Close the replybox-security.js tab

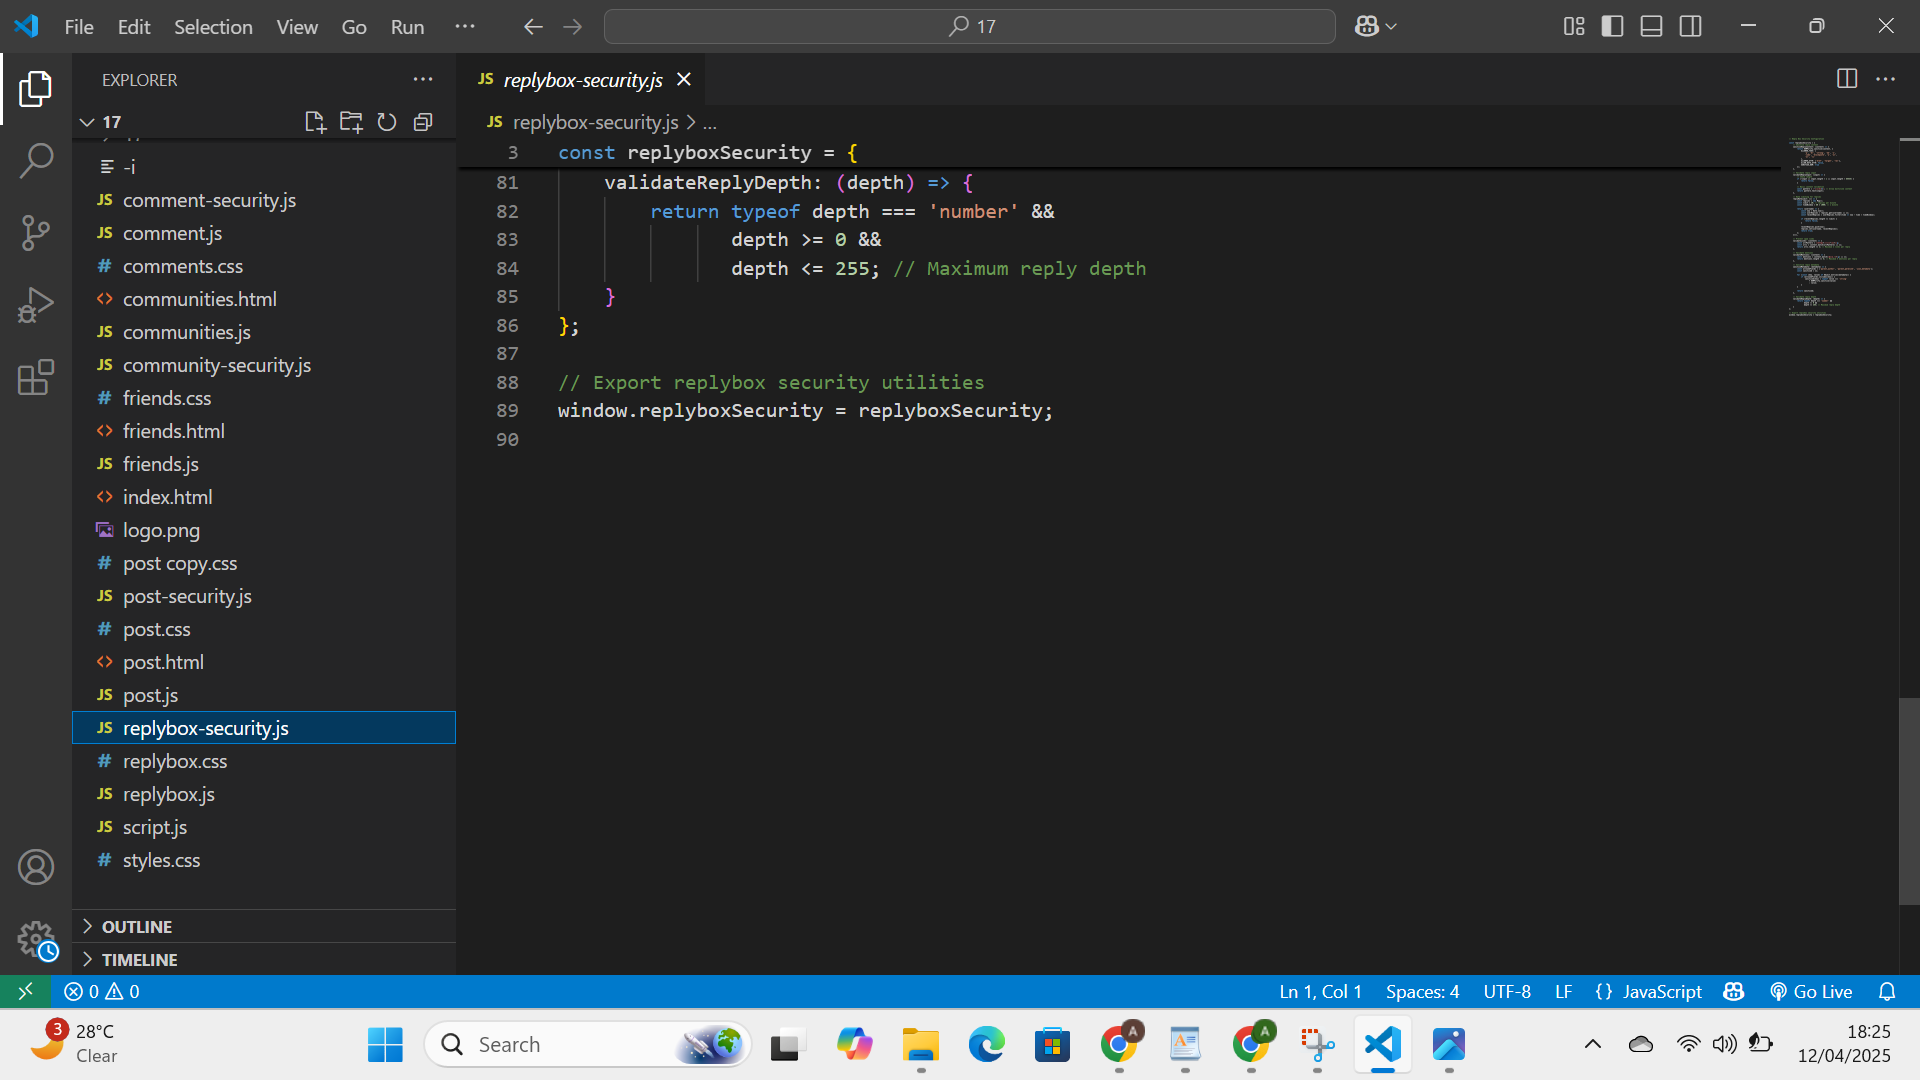pyautogui.click(x=684, y=79)
